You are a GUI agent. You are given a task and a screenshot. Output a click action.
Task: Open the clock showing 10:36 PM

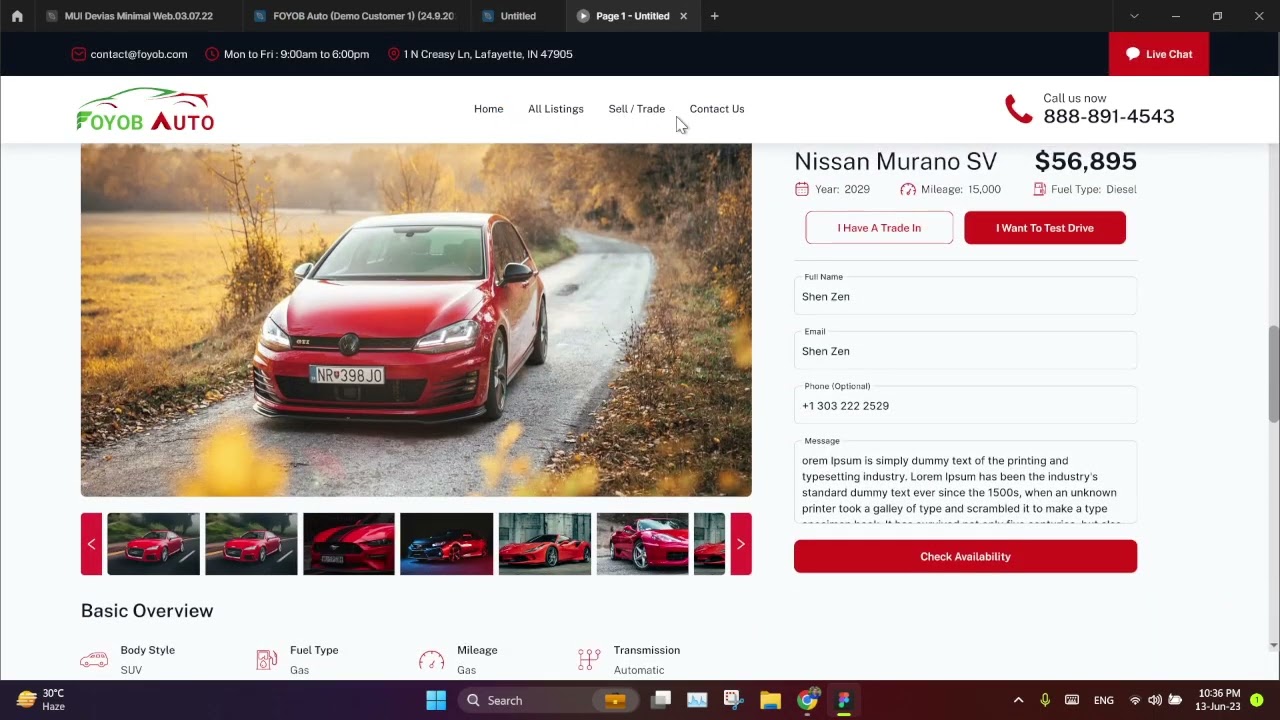click(1219, 700)
